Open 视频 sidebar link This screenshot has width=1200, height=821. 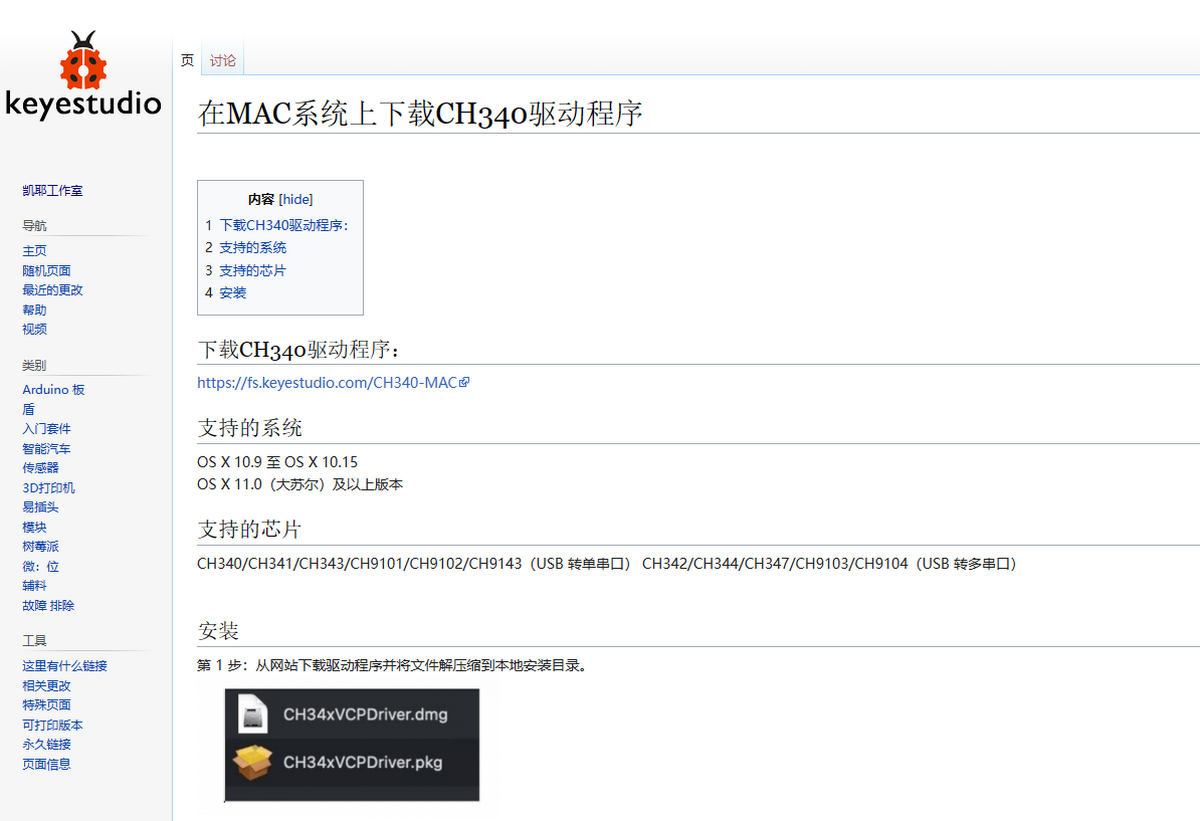tap(35, 329)
